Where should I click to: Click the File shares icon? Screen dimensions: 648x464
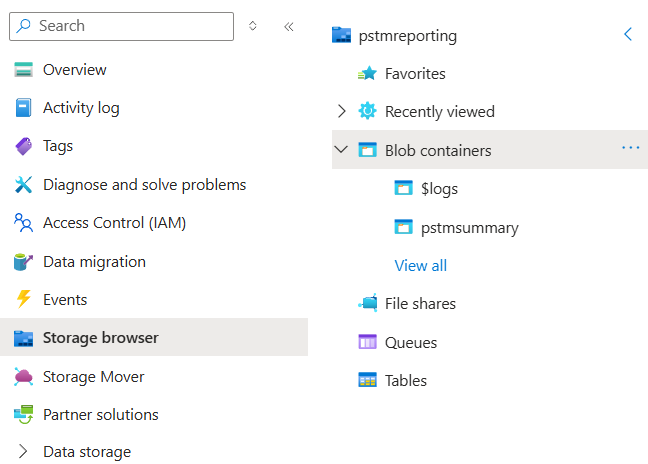[367, 303]
